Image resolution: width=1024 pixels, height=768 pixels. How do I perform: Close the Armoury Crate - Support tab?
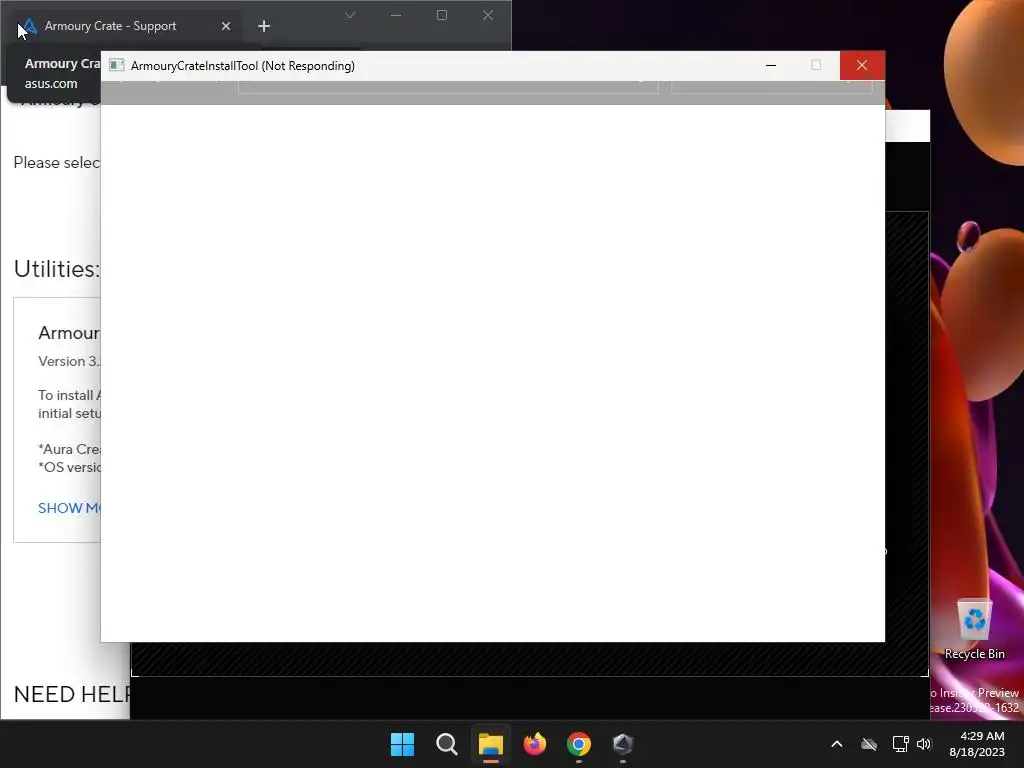226,26
